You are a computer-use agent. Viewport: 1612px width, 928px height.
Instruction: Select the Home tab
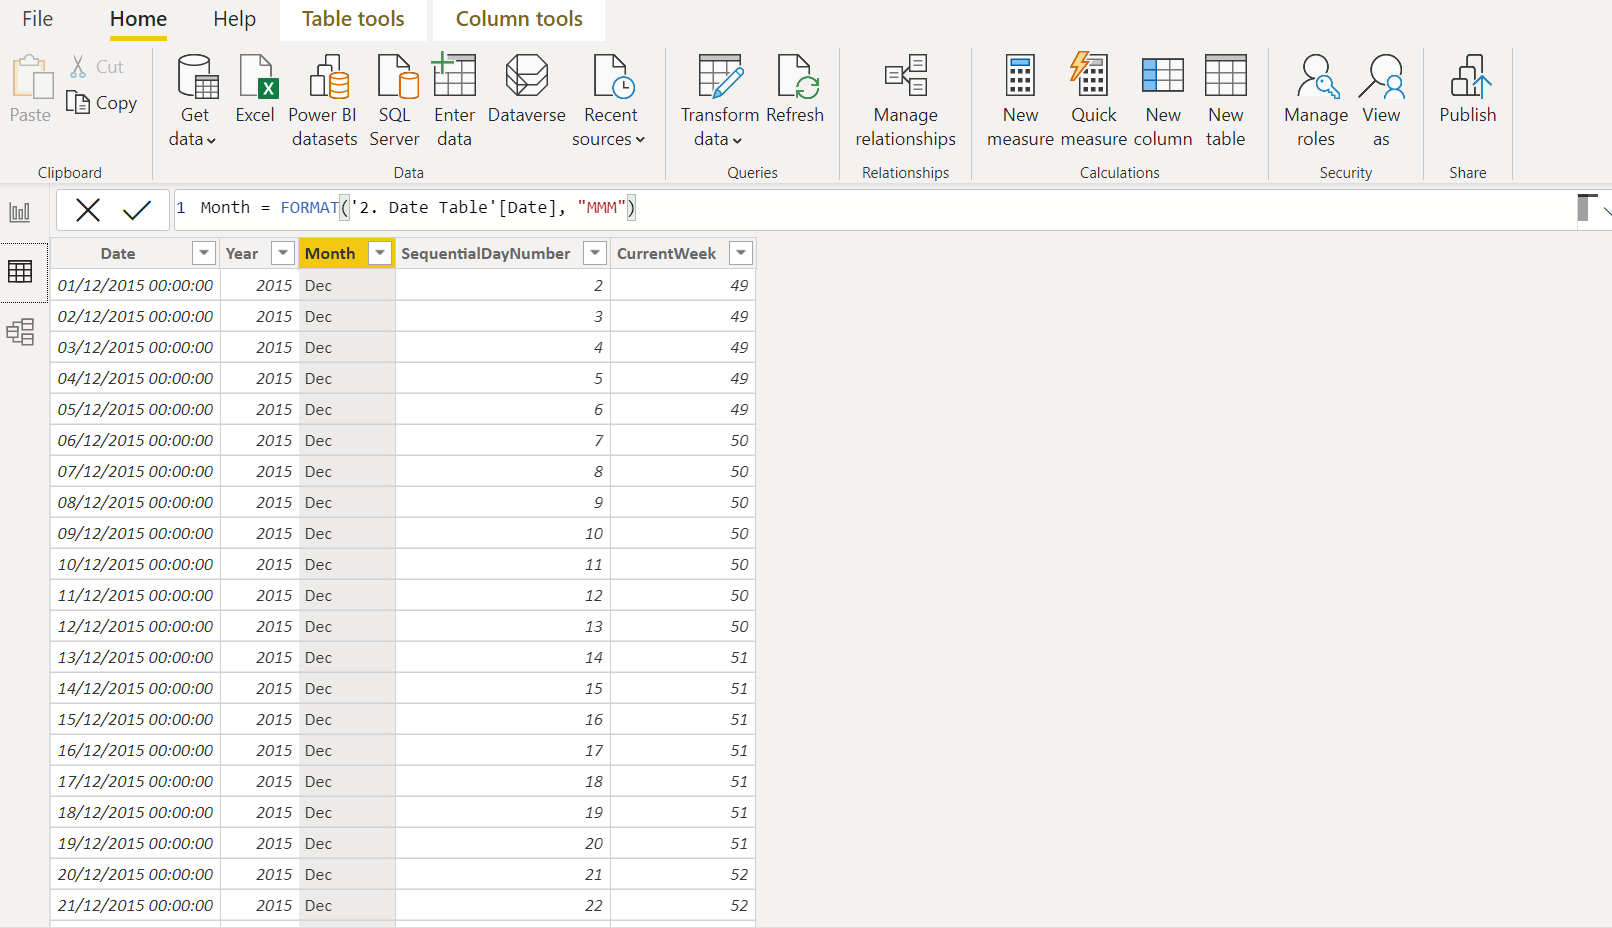click(x=138, y=19)
